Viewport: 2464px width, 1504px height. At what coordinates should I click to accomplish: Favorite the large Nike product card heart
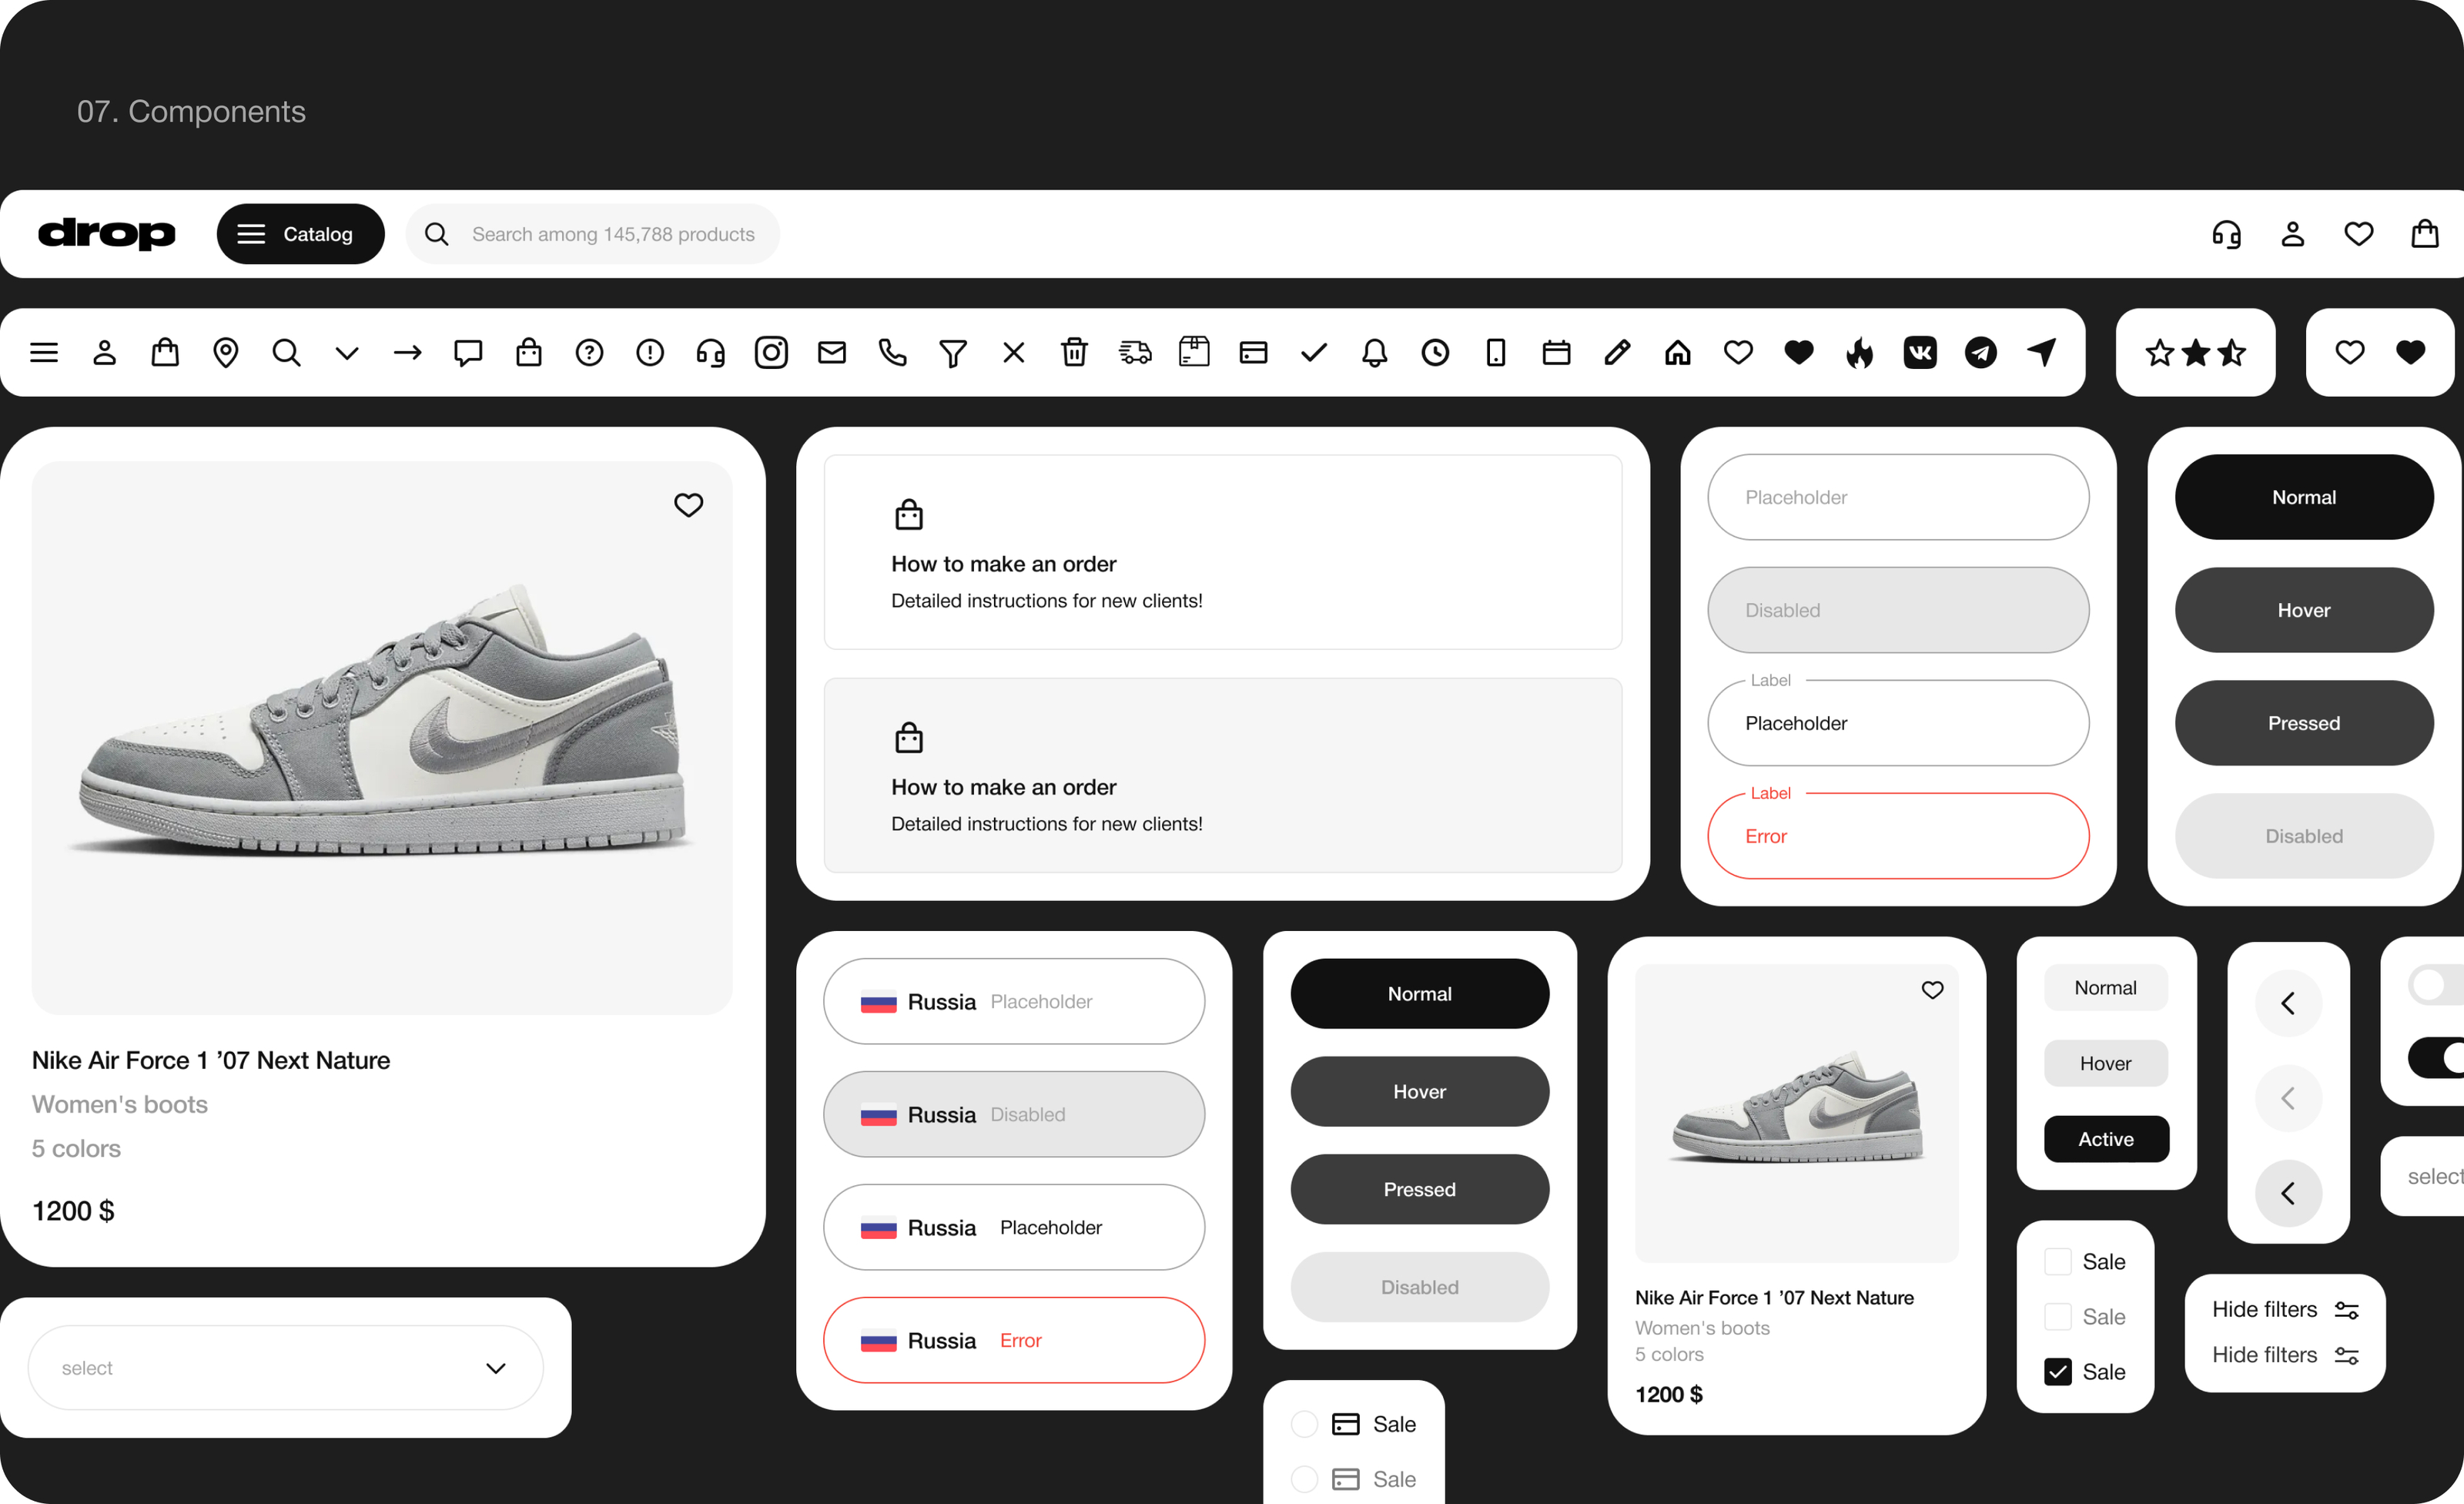point(688,505)
